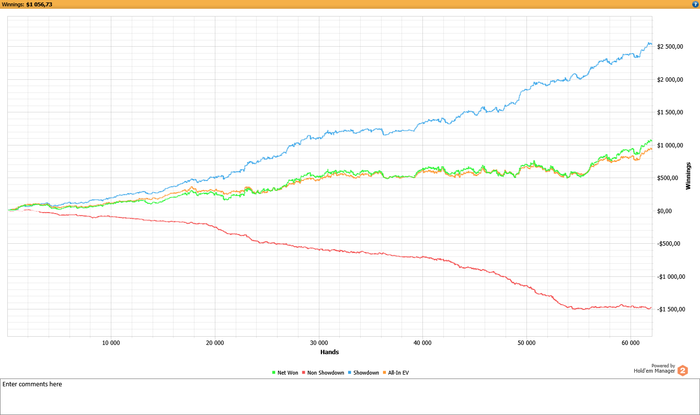Viewport: 700px width, 415px height.
Task: Click the 30 000 hands axis label
Action: pos(319,343)
